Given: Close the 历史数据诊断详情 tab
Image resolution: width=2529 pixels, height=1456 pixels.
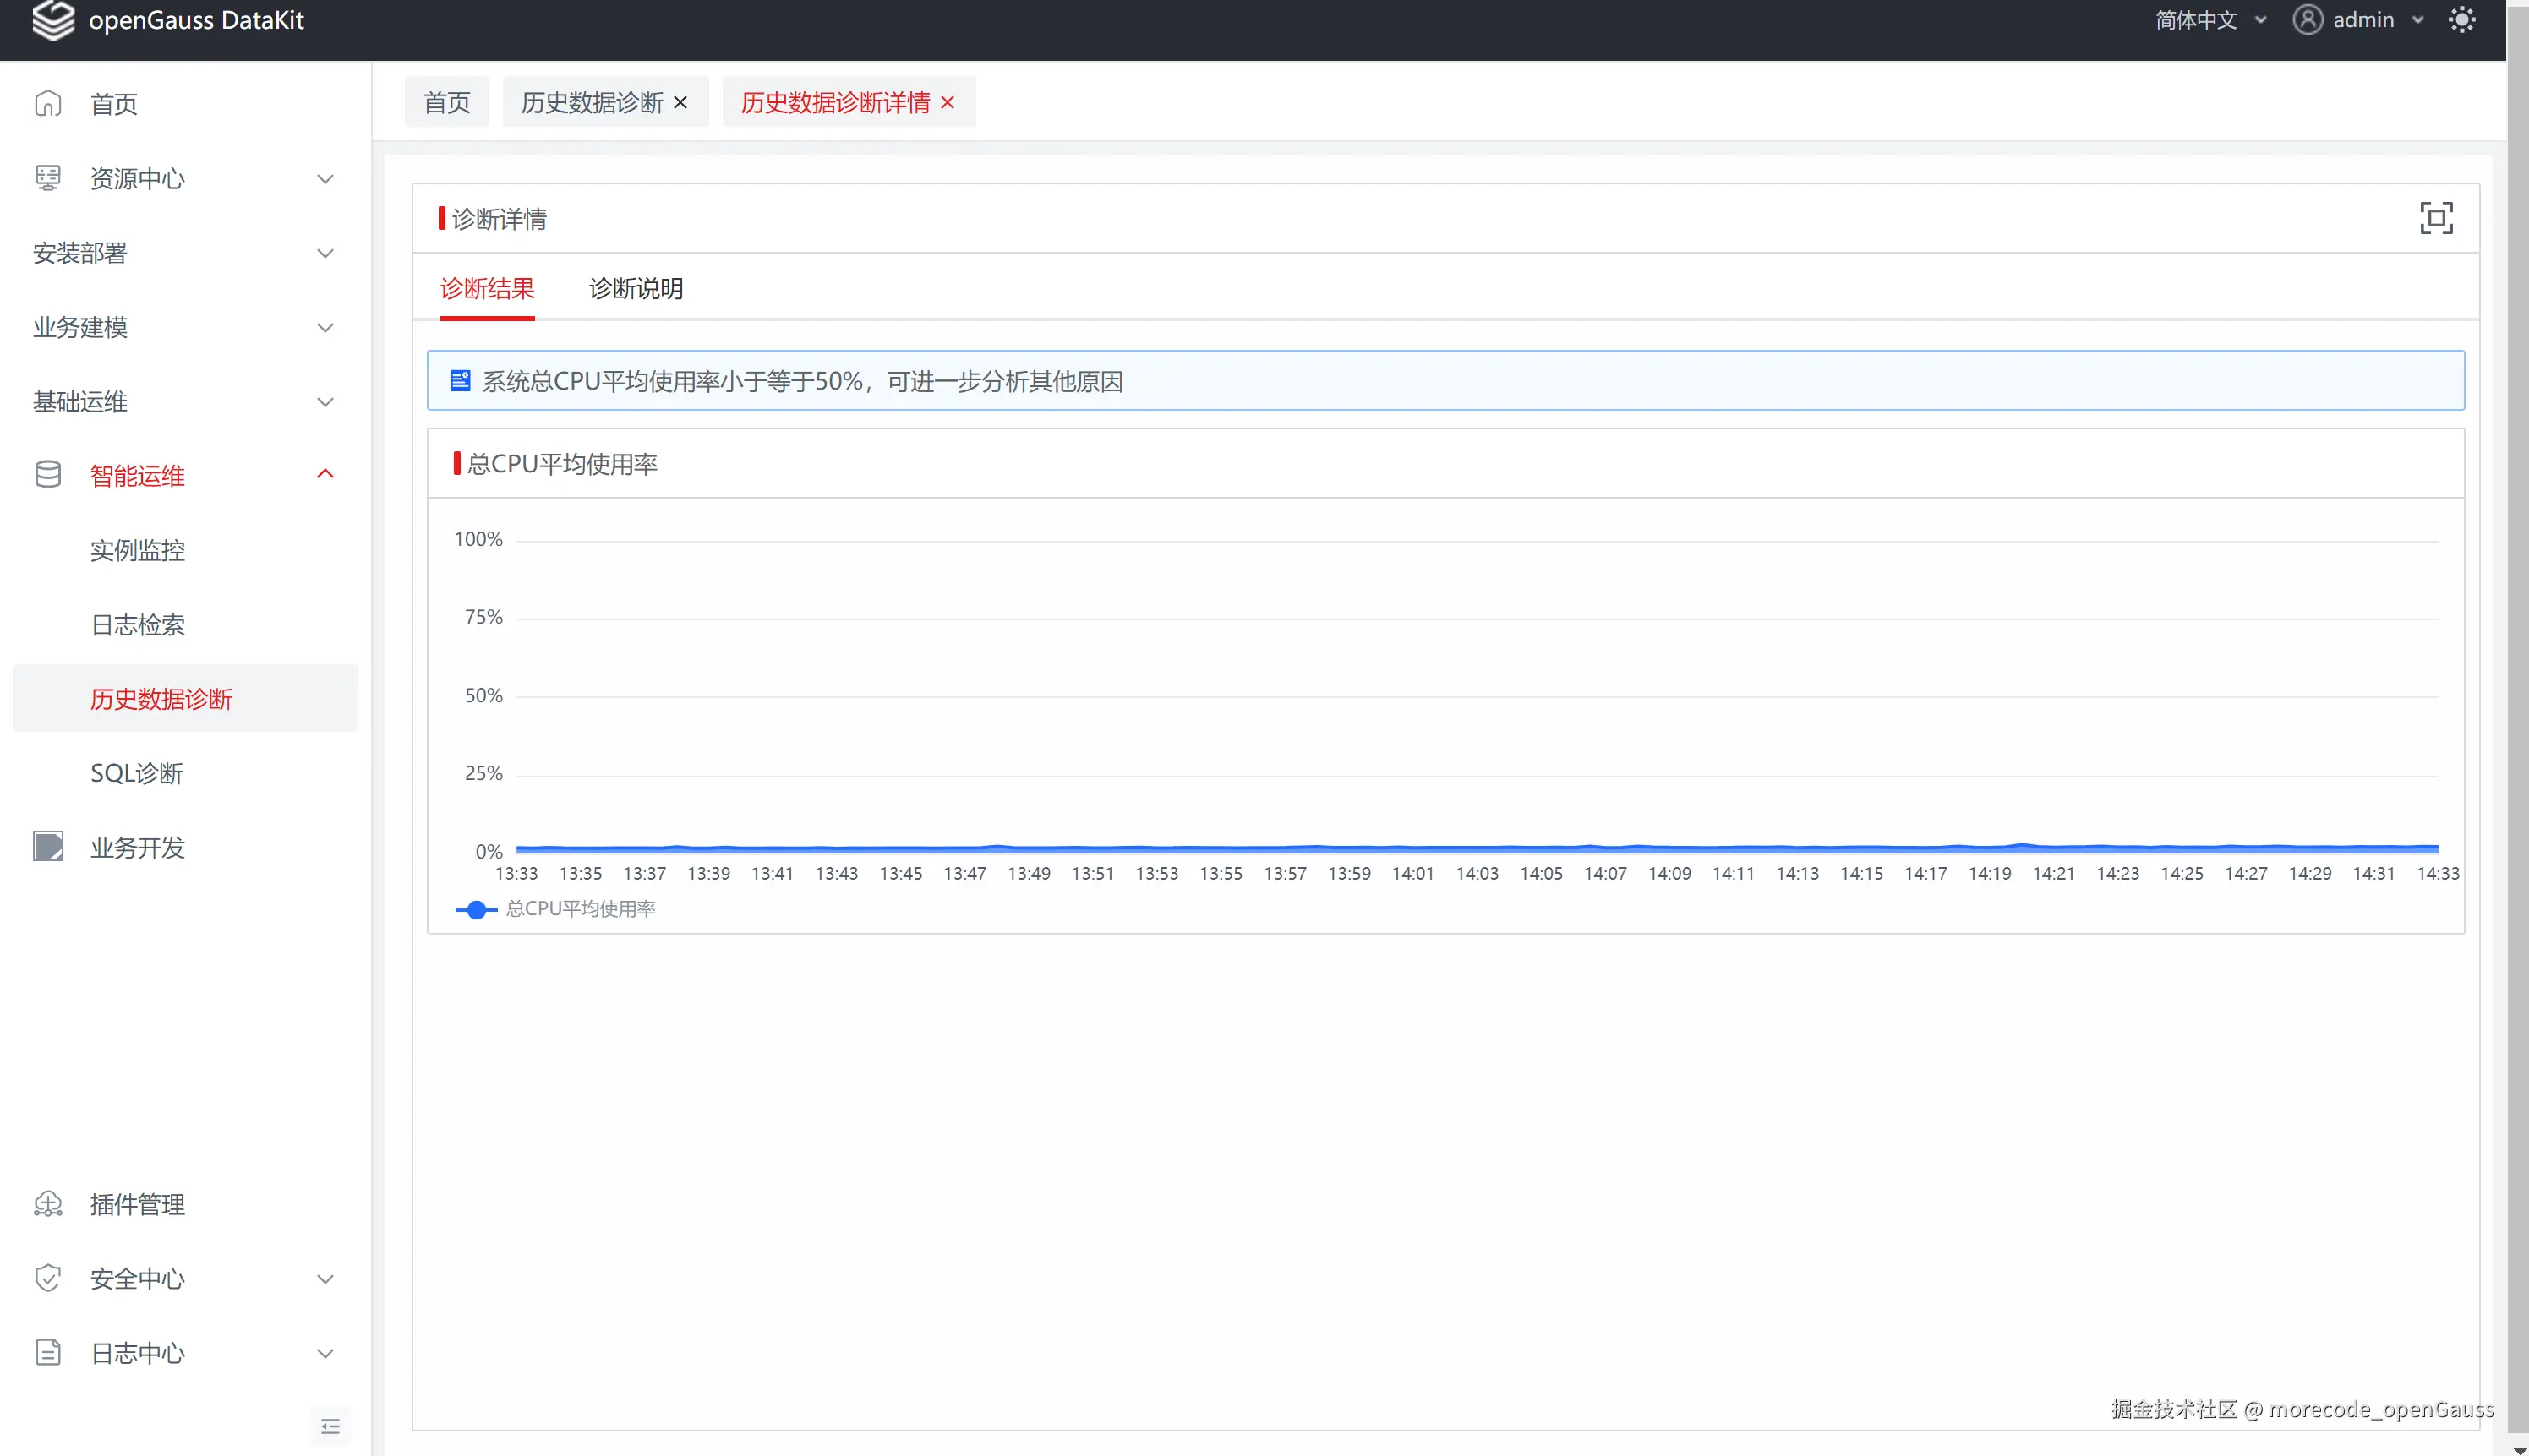Looking at the screenshot, I should 947,102.
